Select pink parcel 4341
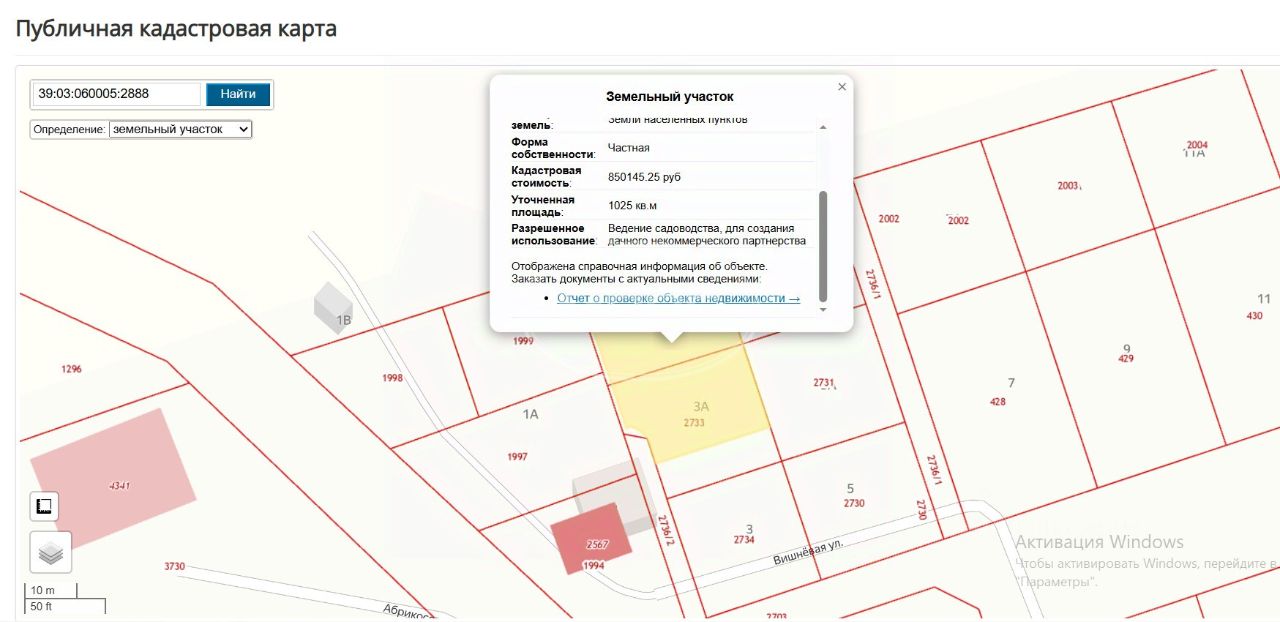 pyautogui.click(x=112, y=481)
